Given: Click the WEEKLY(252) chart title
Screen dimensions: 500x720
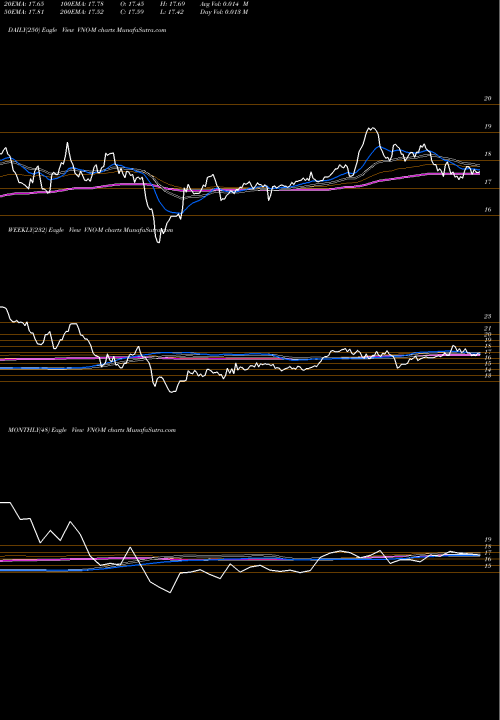Looking at the screenshot, I should (90, 230).
